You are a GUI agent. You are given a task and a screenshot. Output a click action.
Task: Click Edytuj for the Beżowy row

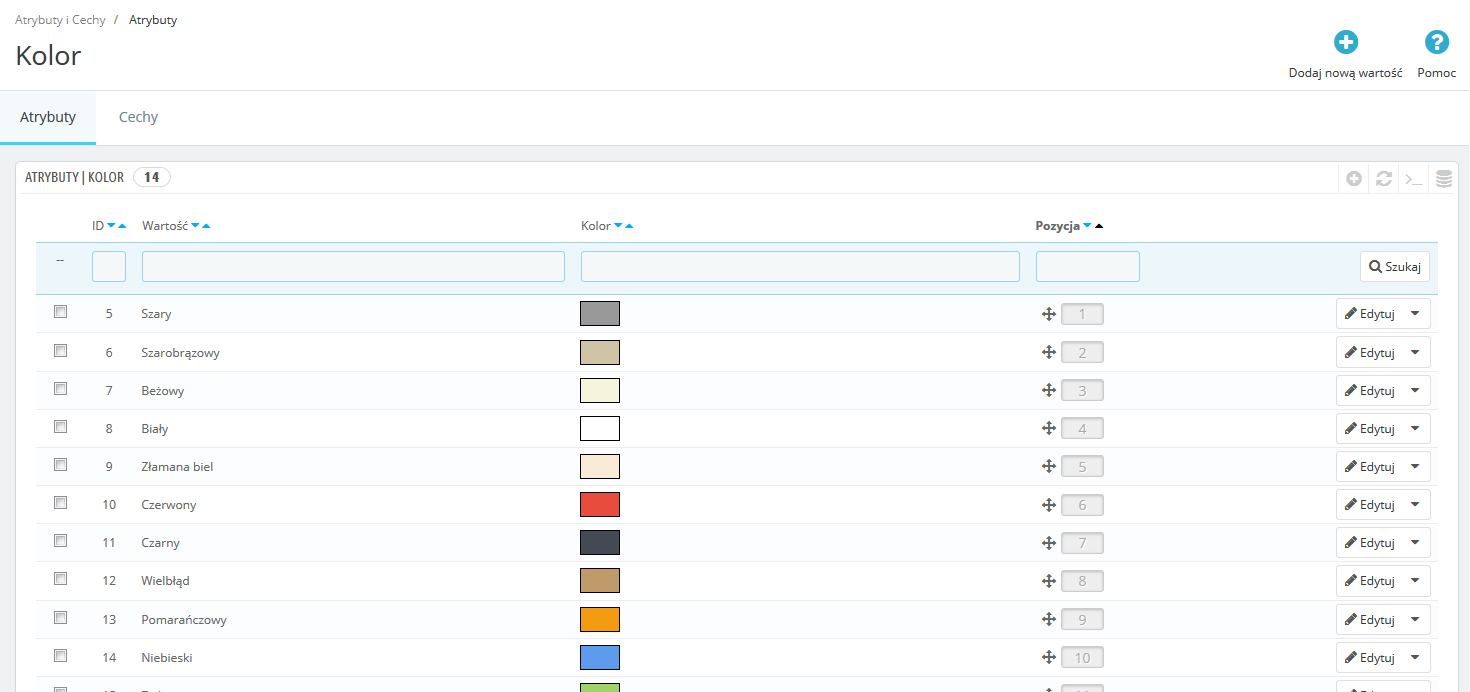(x=1369, y=391)
